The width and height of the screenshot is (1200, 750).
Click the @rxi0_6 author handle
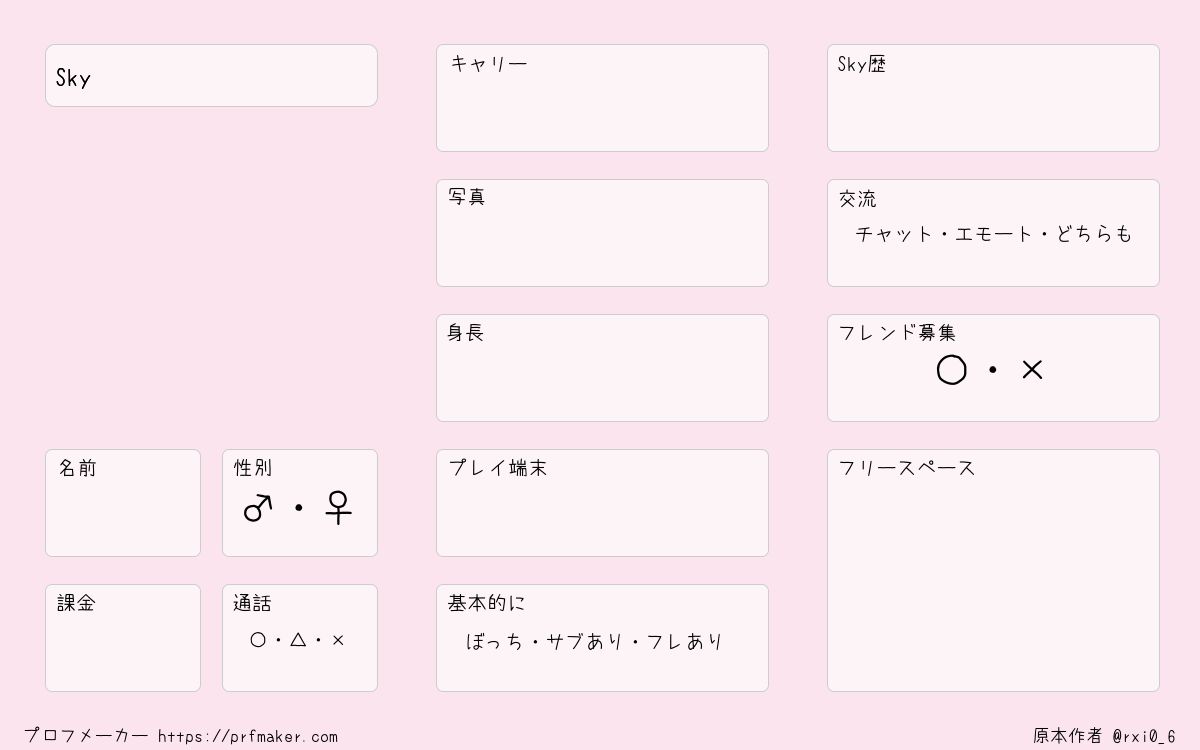[x=1144, y=737]
